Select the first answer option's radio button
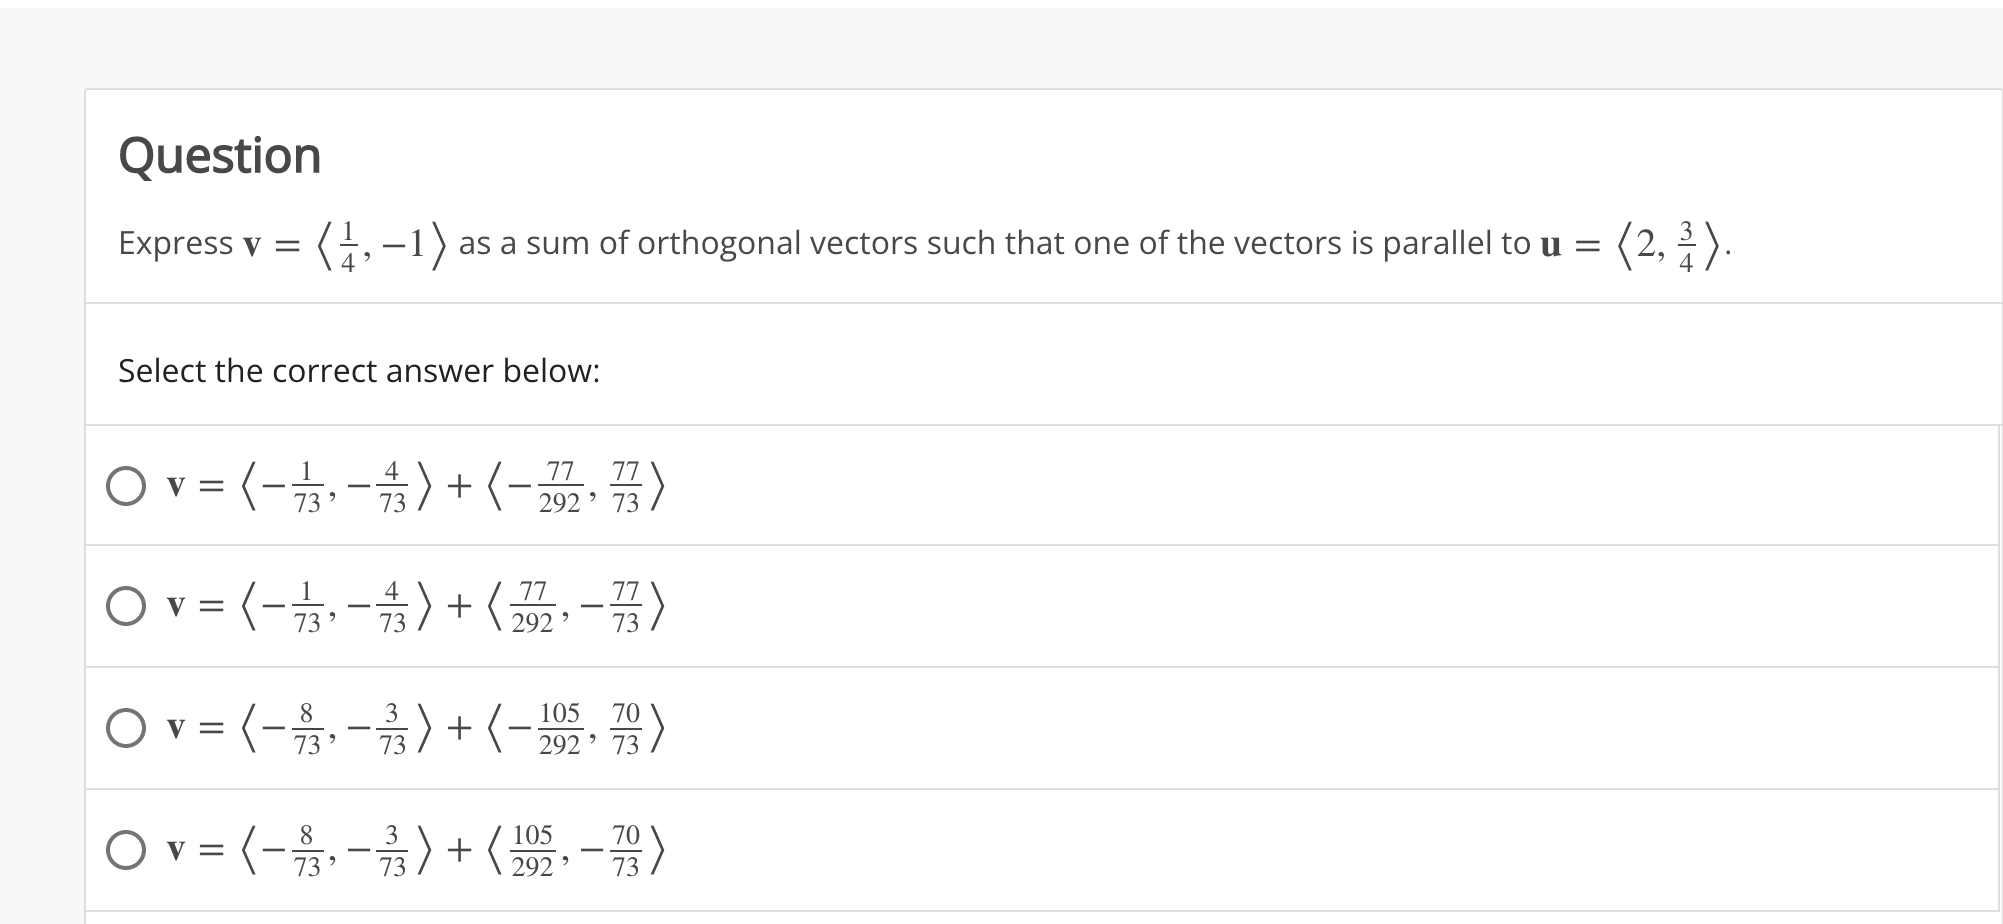Viewport: 2003px width, 924px height. (x=126, y=486)
